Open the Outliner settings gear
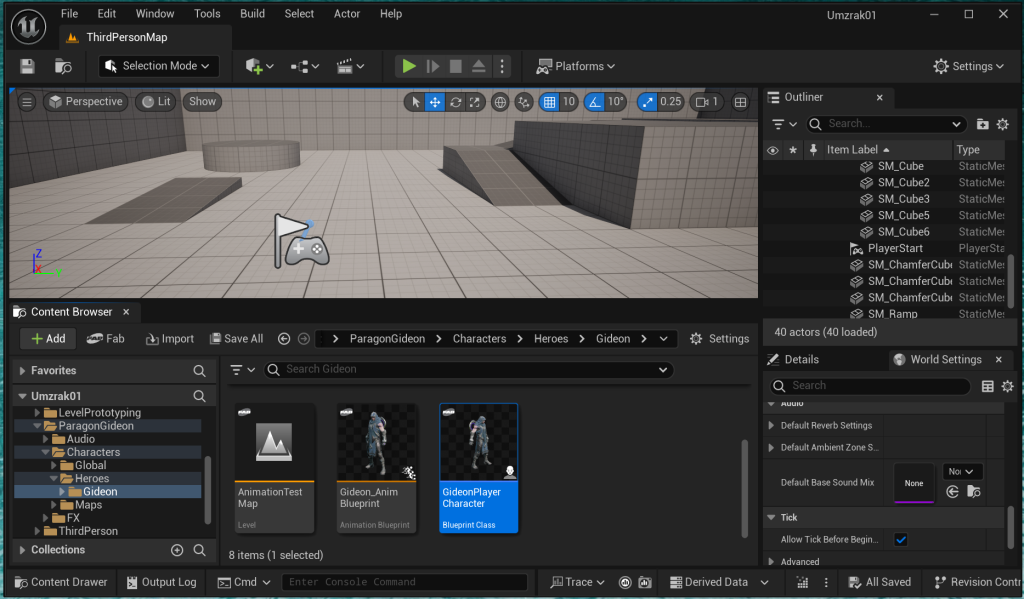This screenshot has height=599, width=1024. [1003, 124]
